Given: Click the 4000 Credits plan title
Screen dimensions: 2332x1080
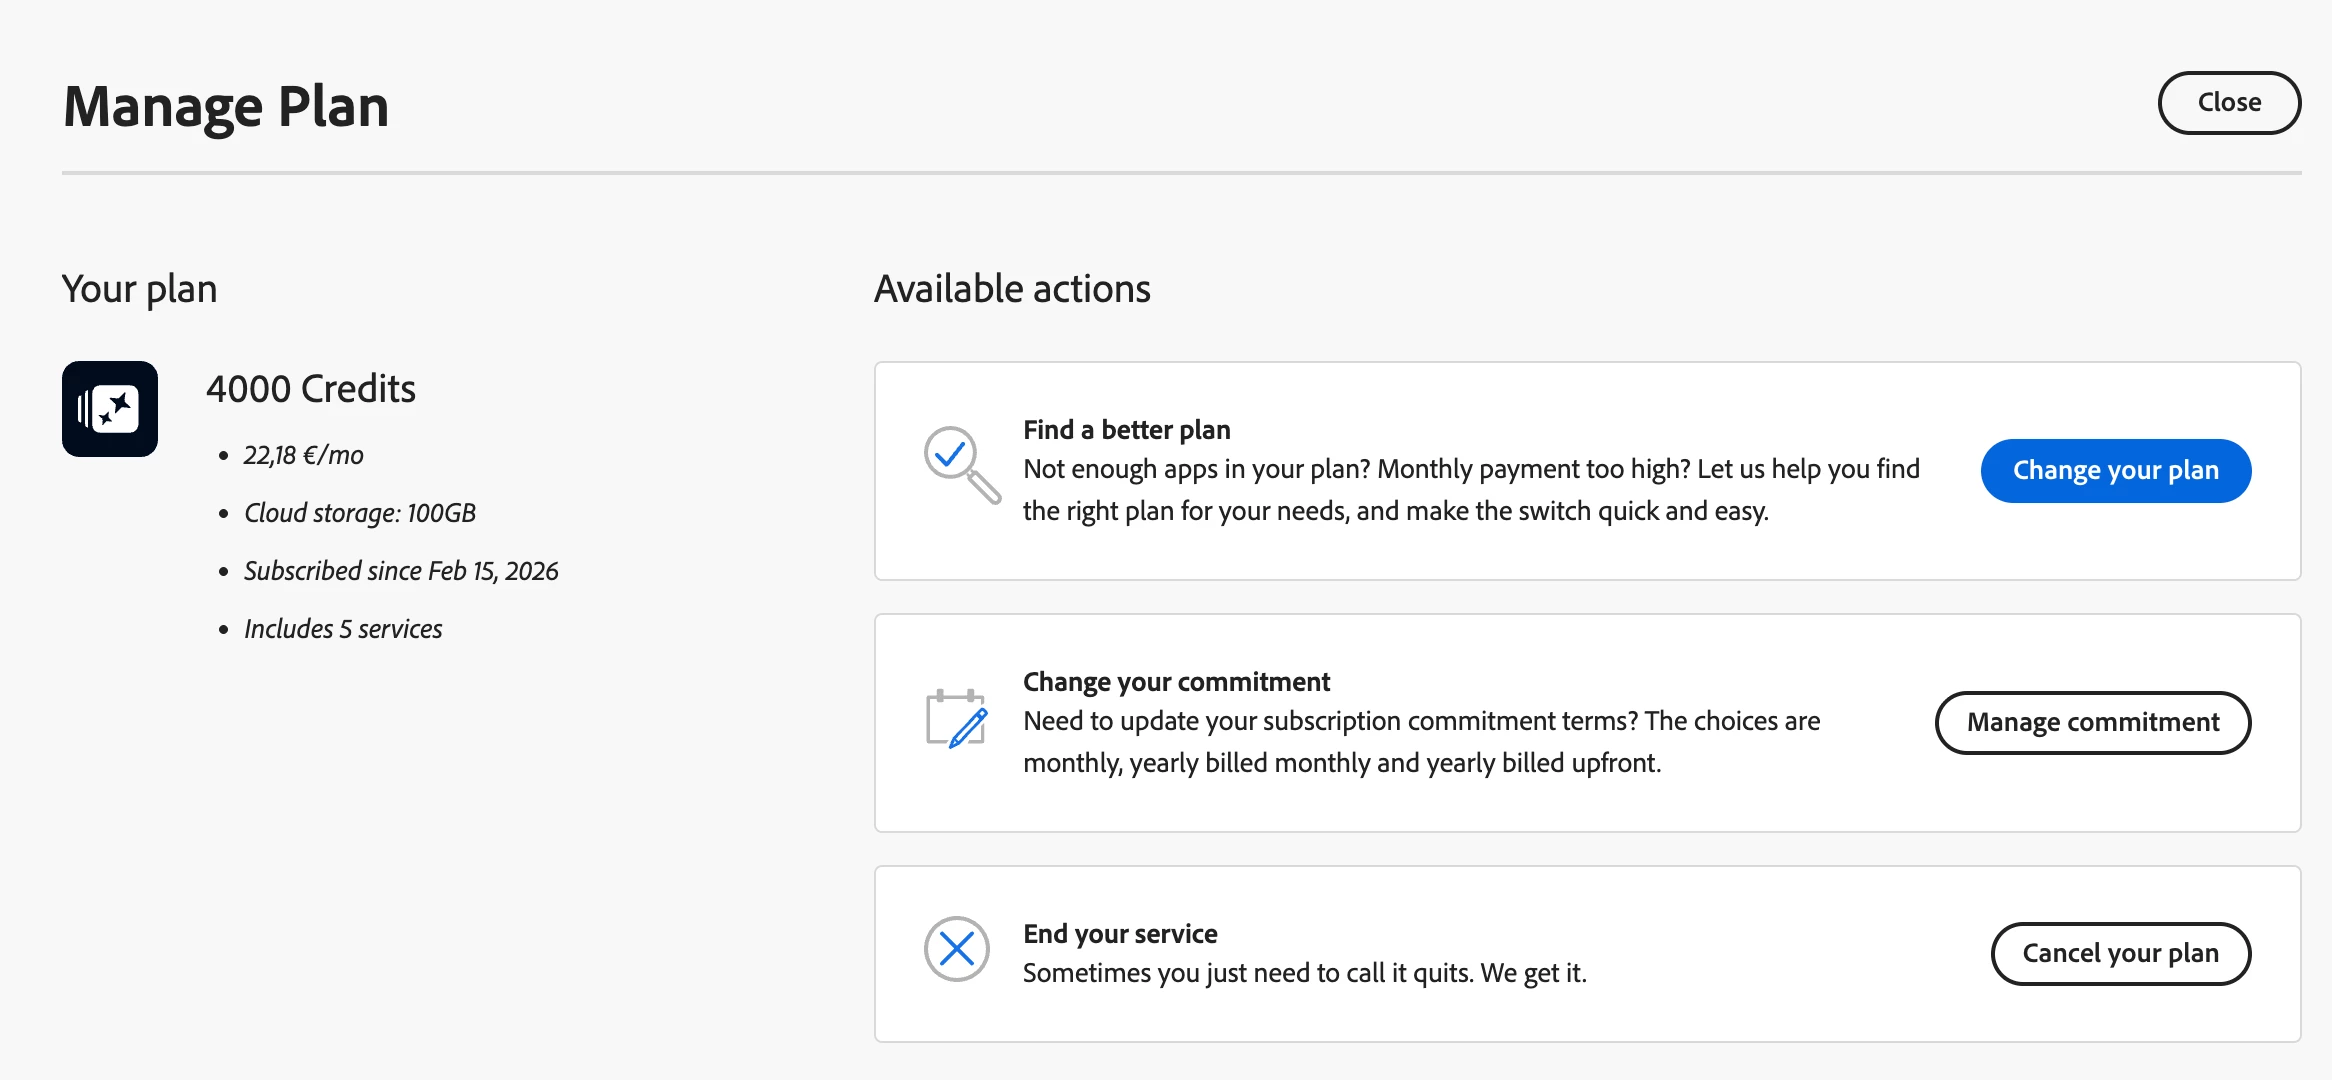Looking at the screenshot, I should (311, 389).
